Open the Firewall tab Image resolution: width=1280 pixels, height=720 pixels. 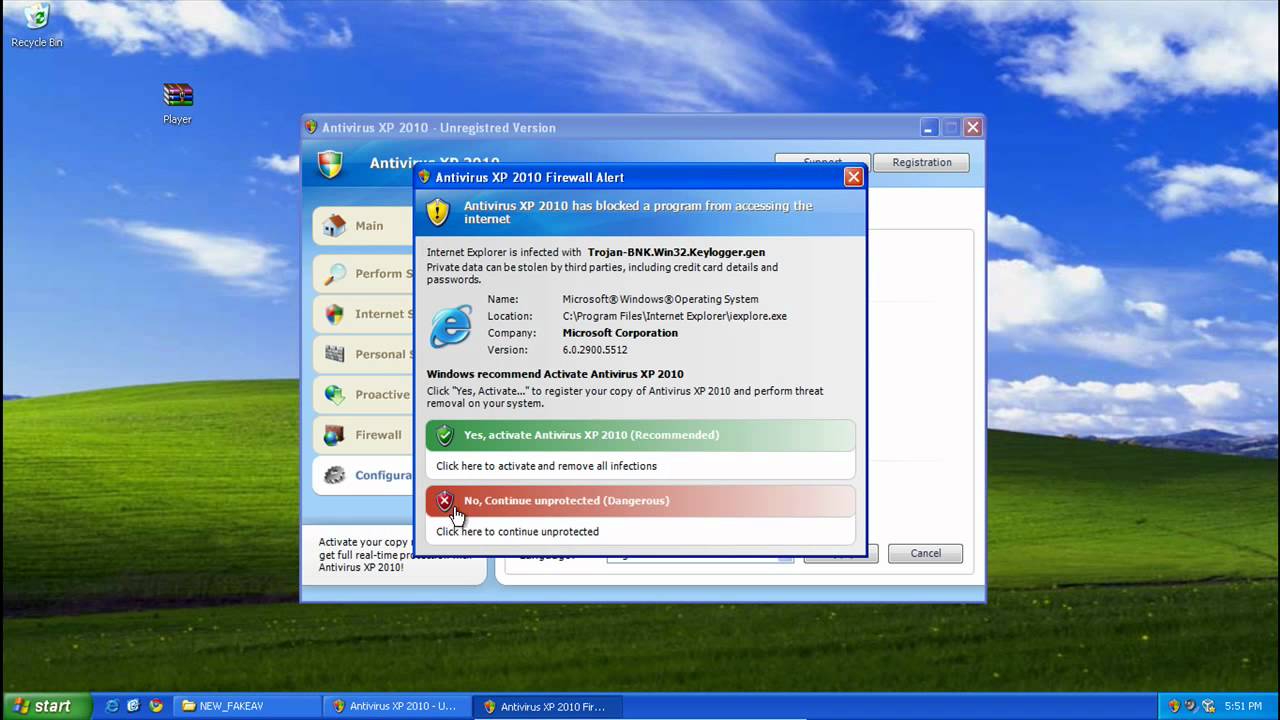(364, 435)
